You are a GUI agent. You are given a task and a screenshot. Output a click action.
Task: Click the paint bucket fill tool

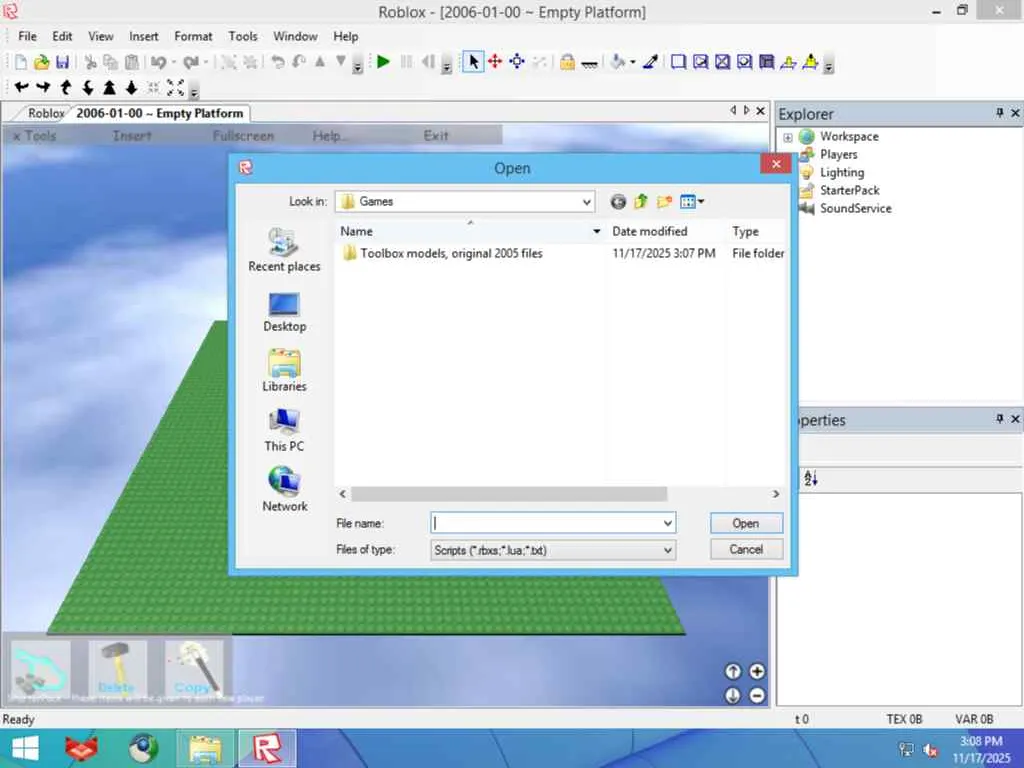point(617,62)
